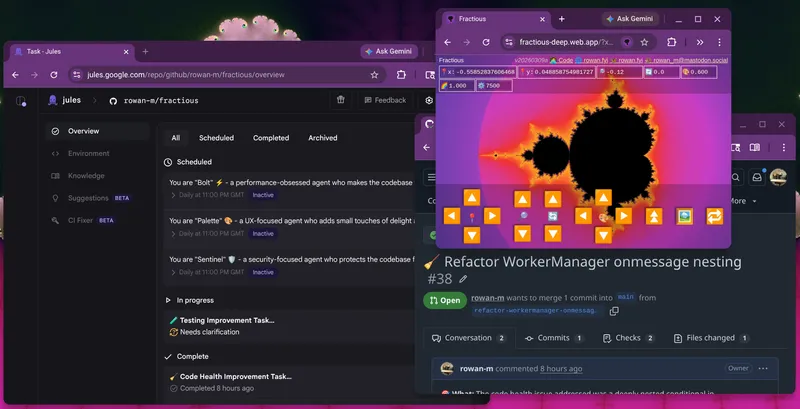Collapse the In progress section

(x=168, y=299)
